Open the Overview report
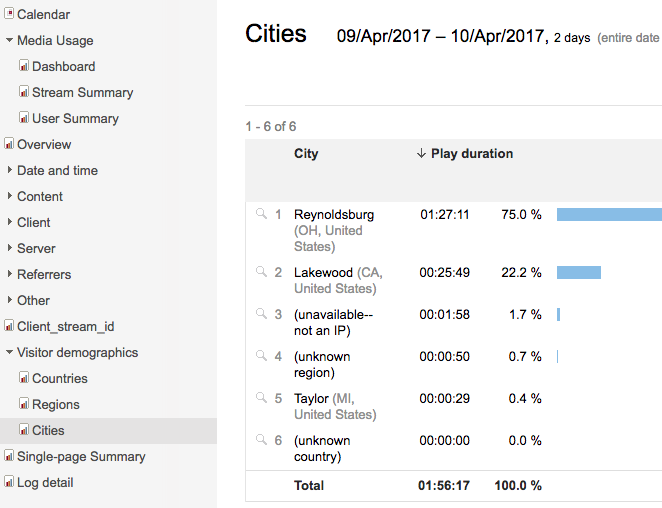This screenshot has width=662, height=508. (44, 145)
